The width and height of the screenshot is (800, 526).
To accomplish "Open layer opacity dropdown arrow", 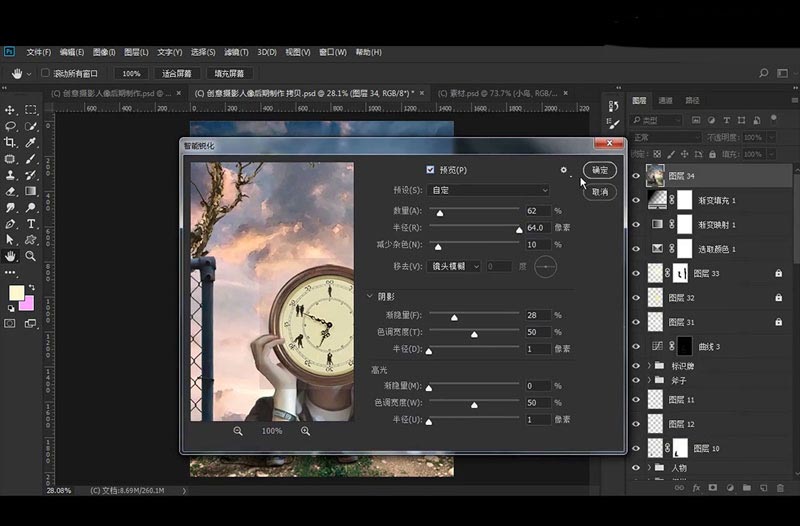I will 771,137.
